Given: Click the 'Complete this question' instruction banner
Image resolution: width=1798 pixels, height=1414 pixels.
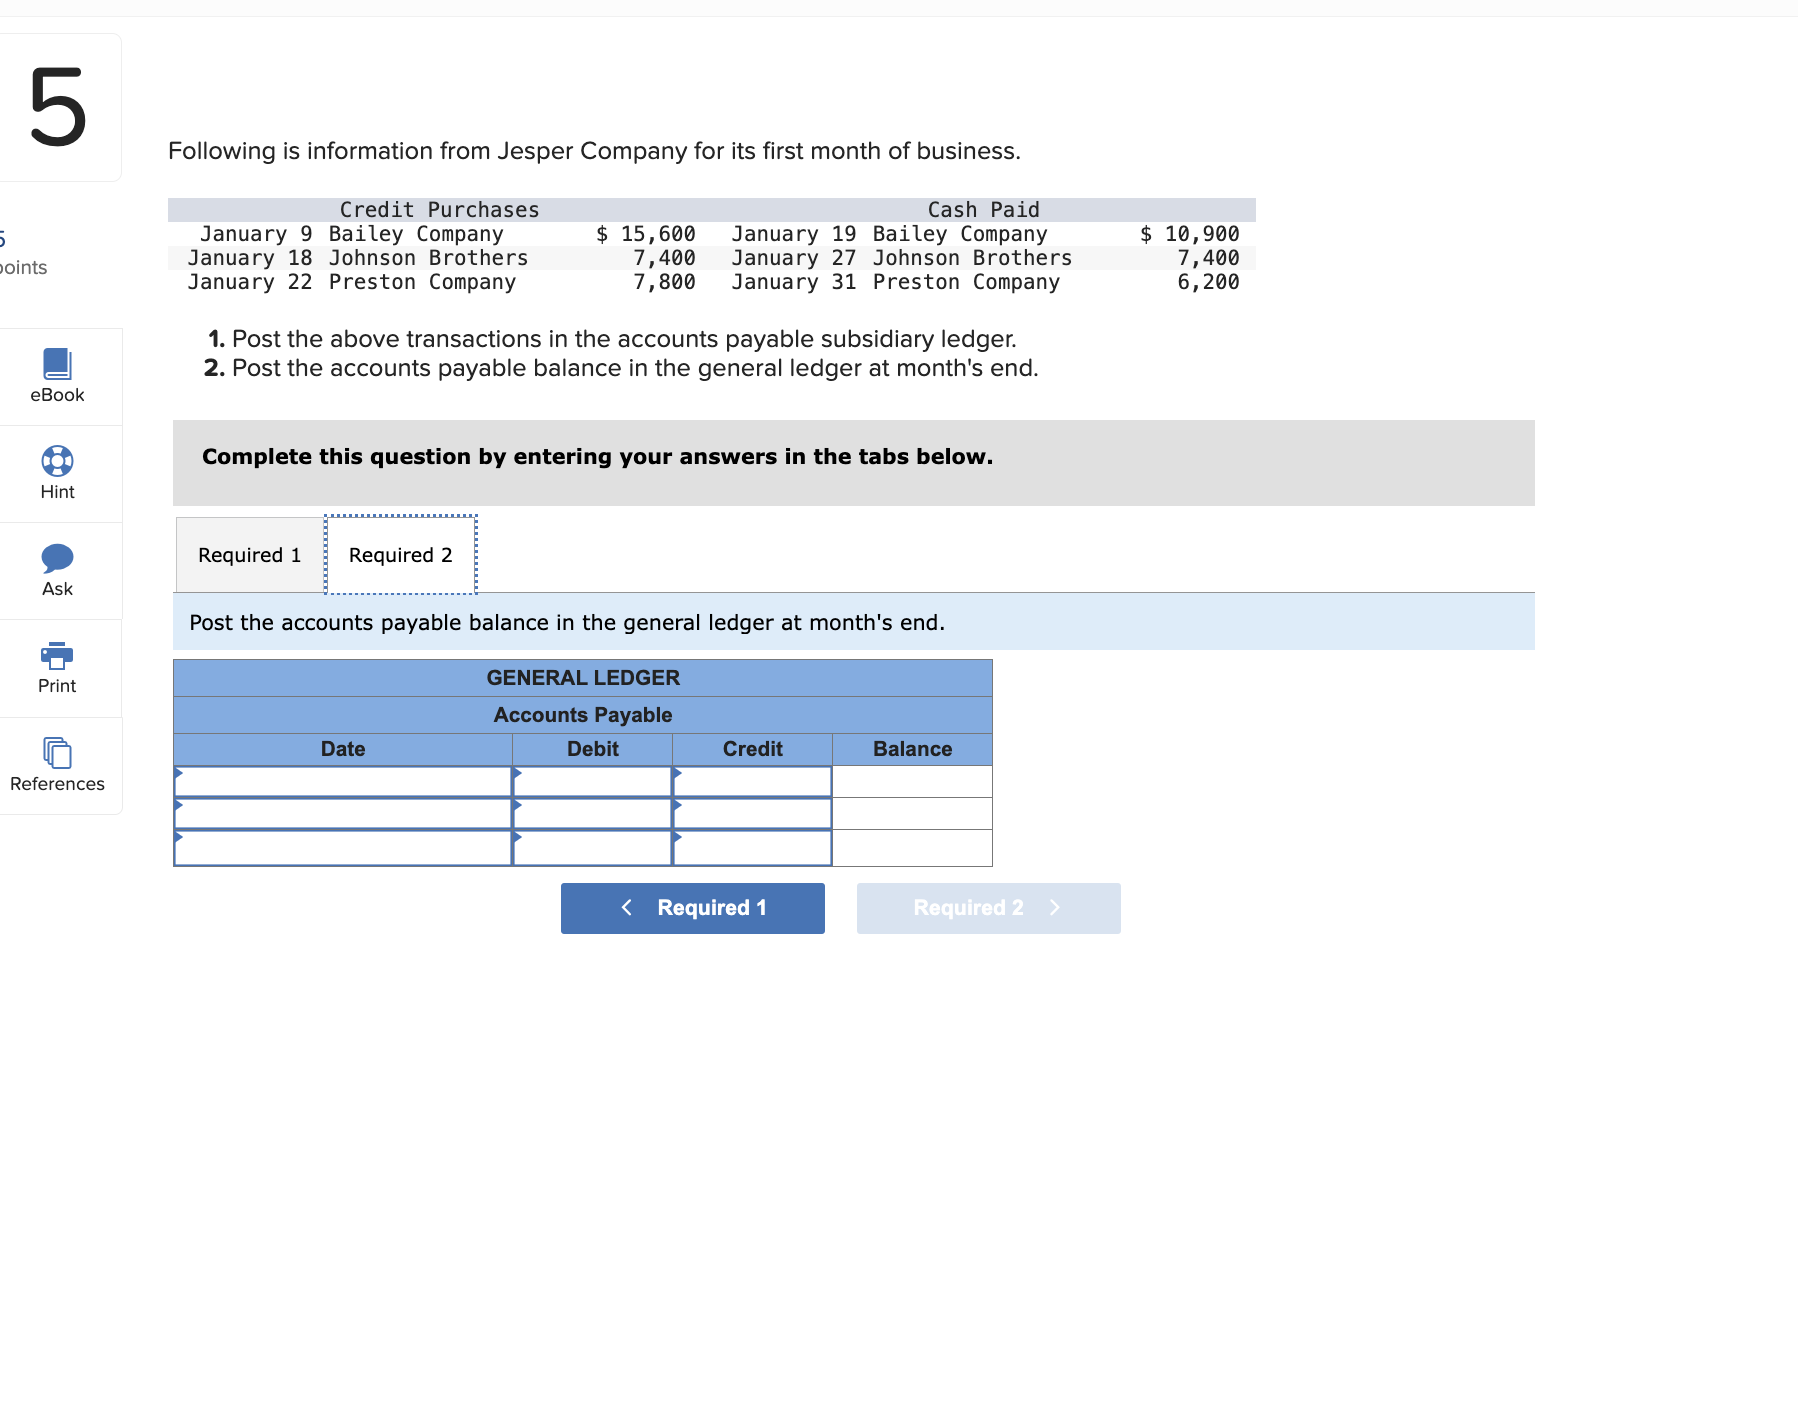Looking at the screenshot, I should (x=854, y=463).
